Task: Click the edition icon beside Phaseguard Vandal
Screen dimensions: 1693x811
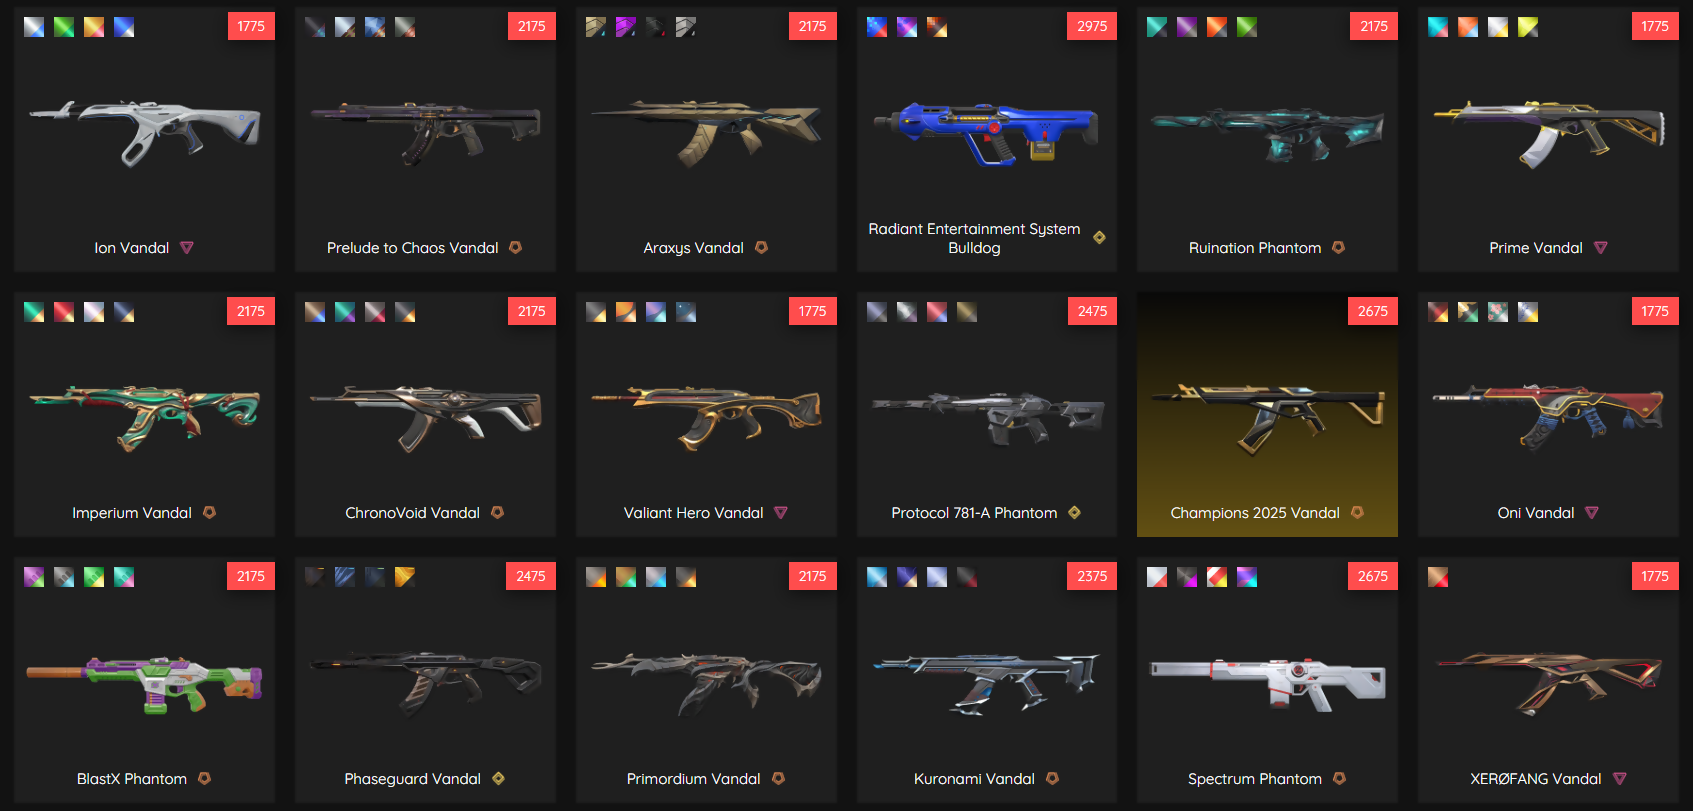Action: coord(498,778)
